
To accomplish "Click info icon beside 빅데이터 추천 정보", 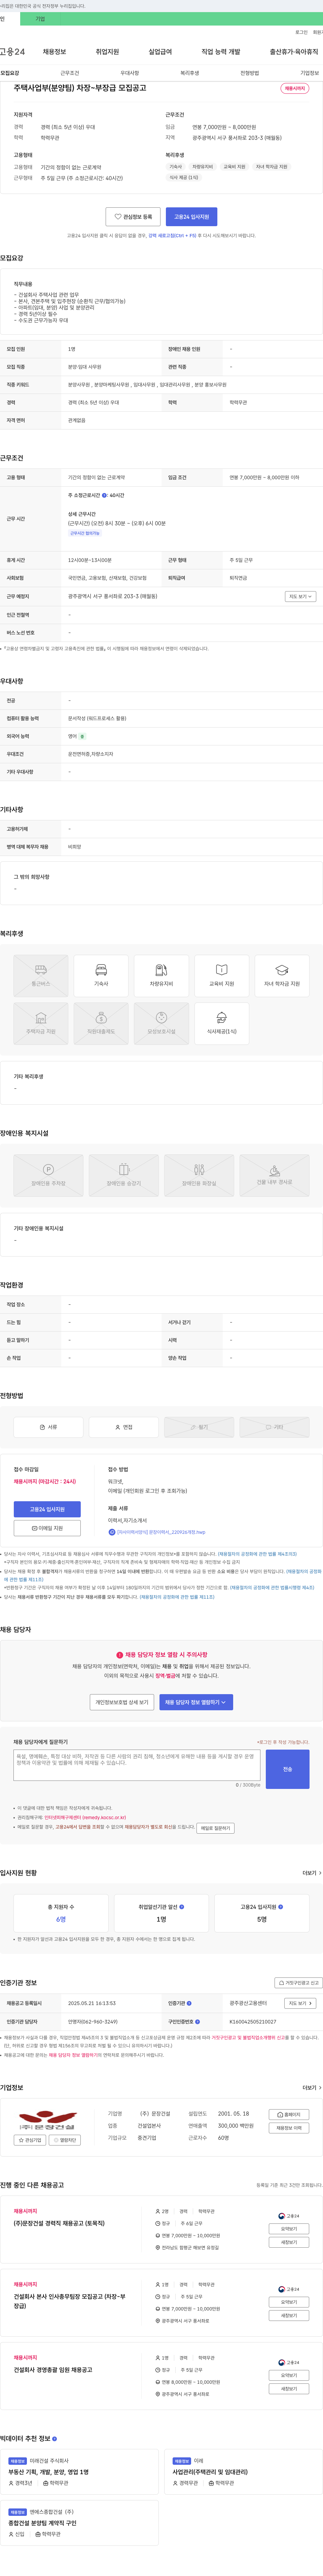I will [x=54, y=2439].
